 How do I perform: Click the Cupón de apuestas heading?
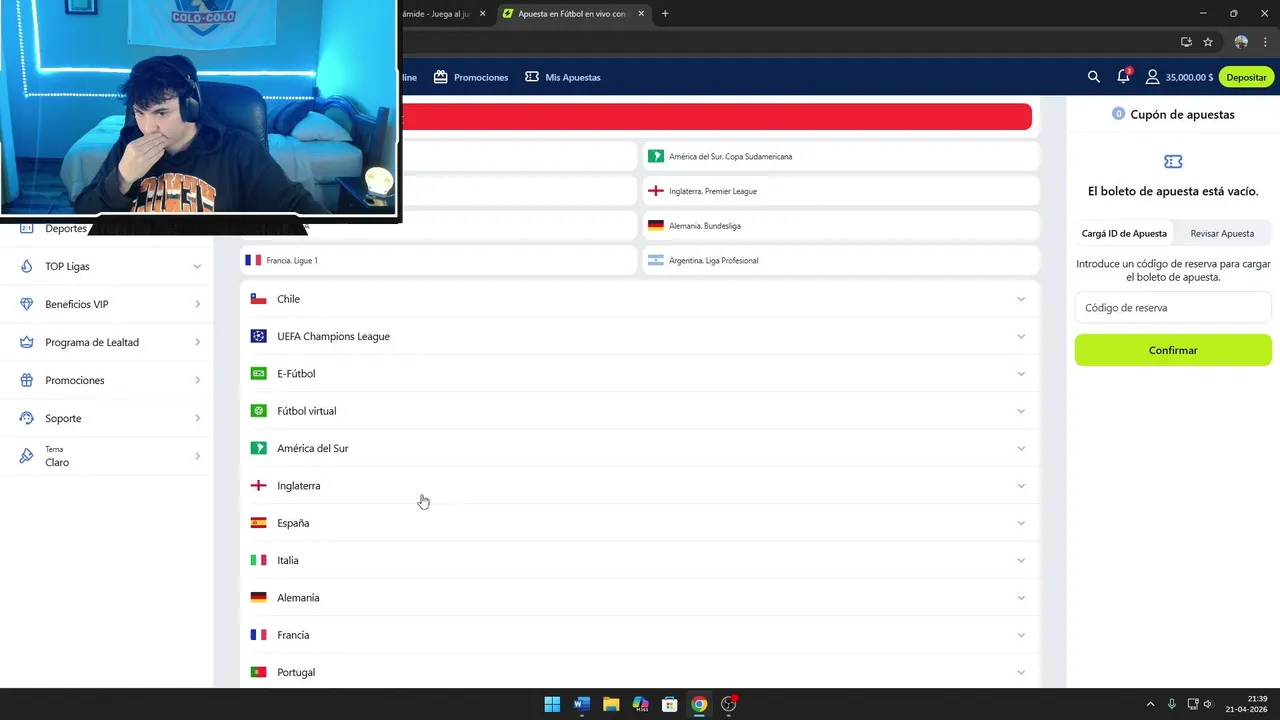coord(1182,114)
